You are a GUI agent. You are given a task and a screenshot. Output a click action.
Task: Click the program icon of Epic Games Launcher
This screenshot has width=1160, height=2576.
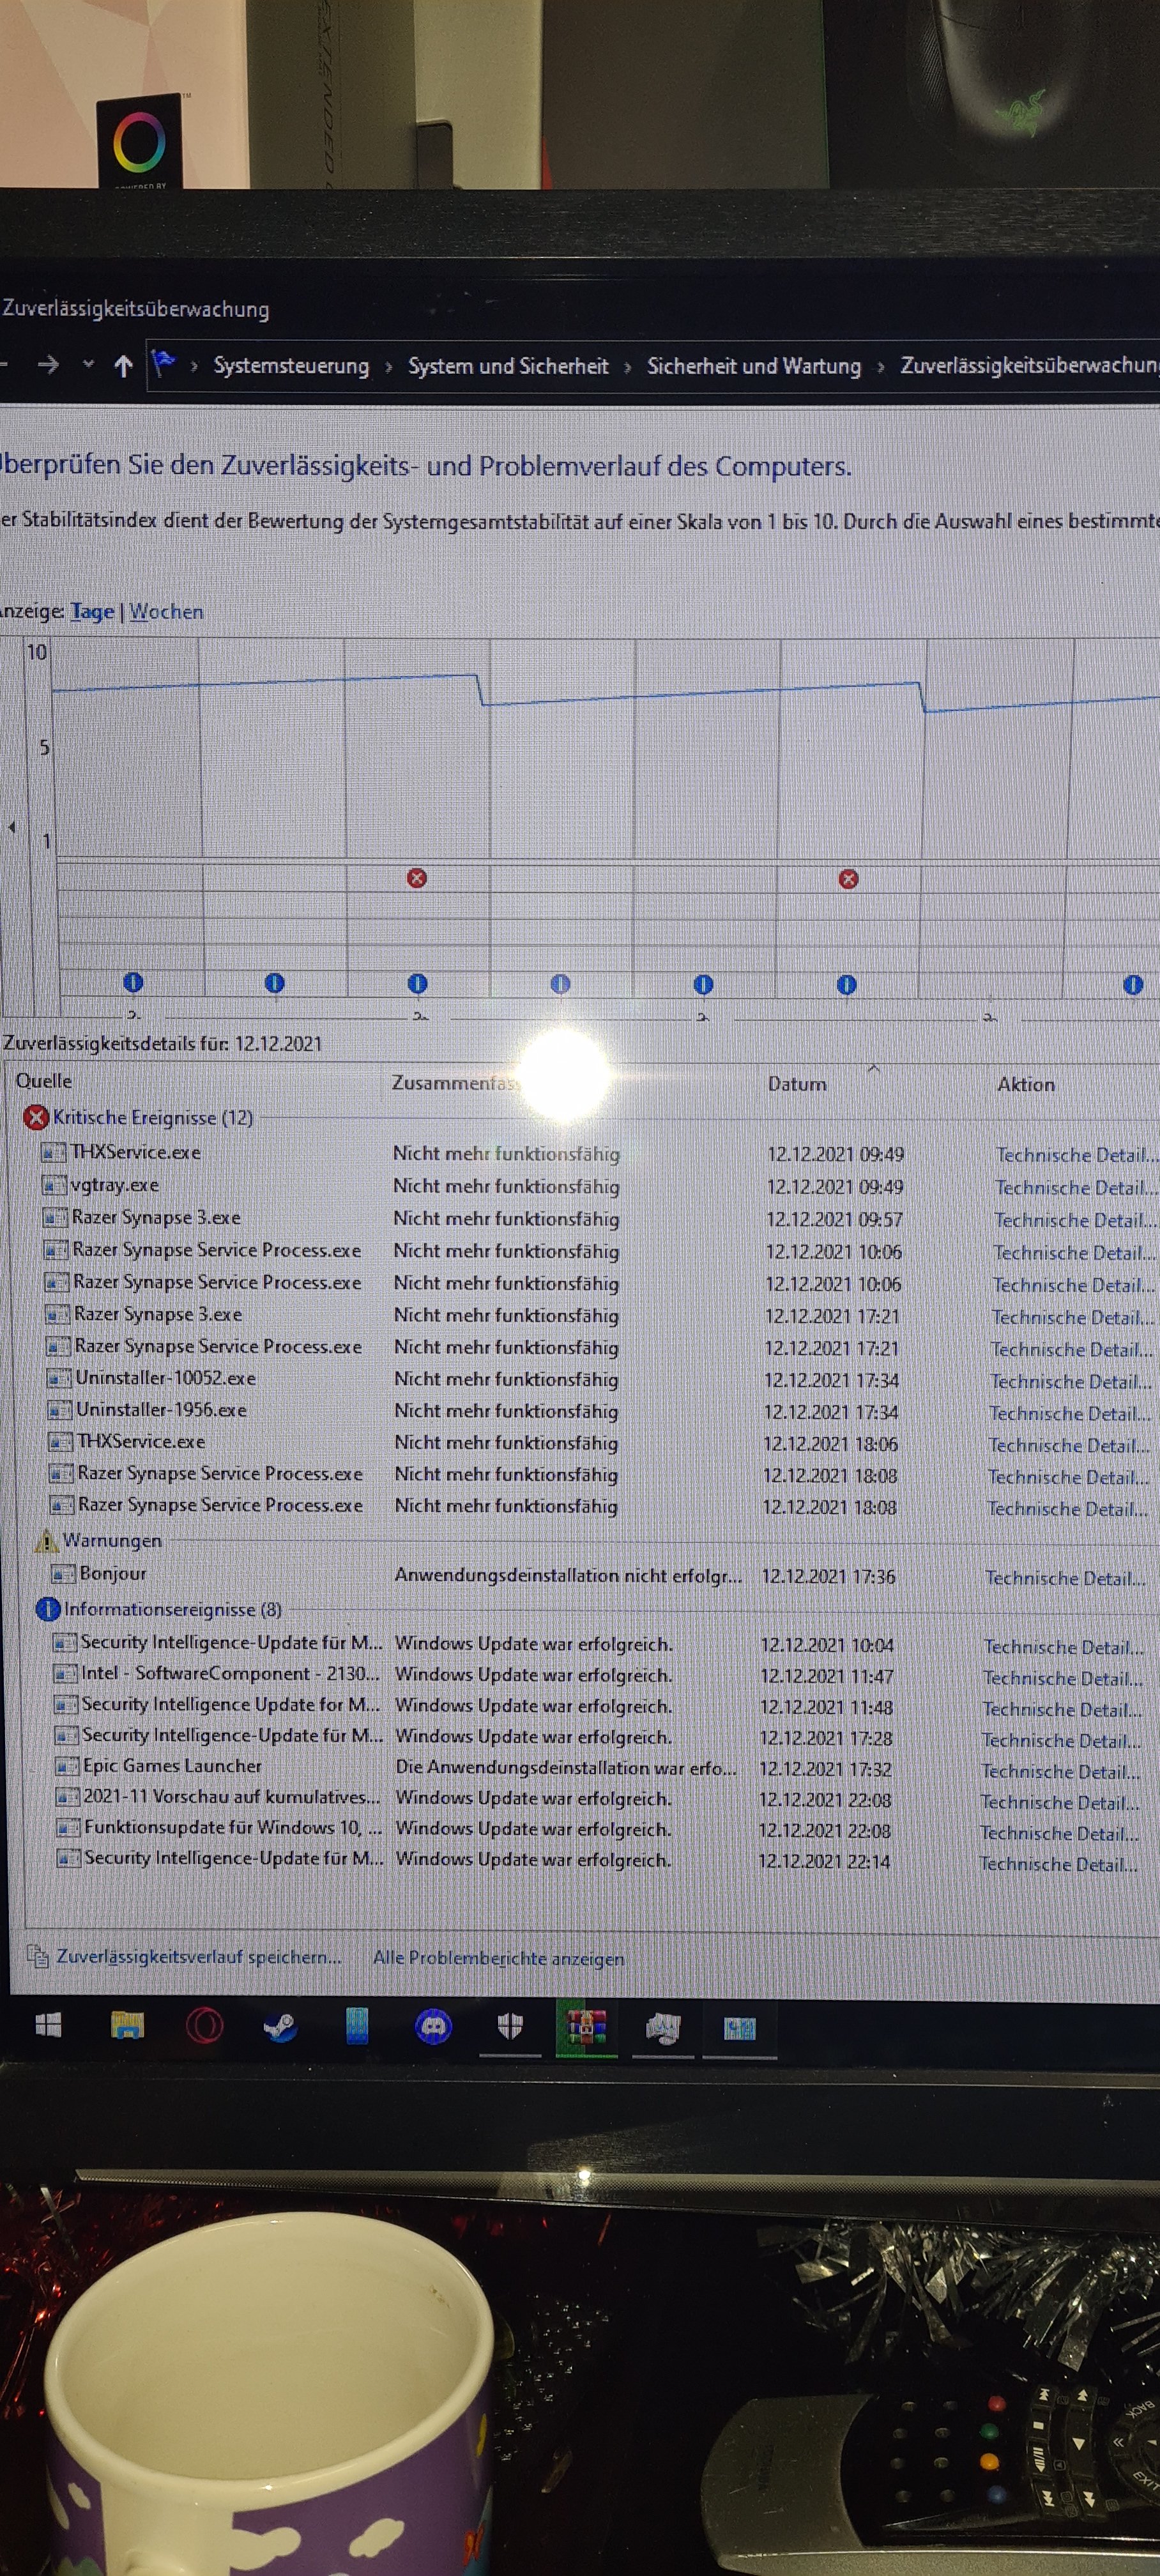(x=67, y=1766)
